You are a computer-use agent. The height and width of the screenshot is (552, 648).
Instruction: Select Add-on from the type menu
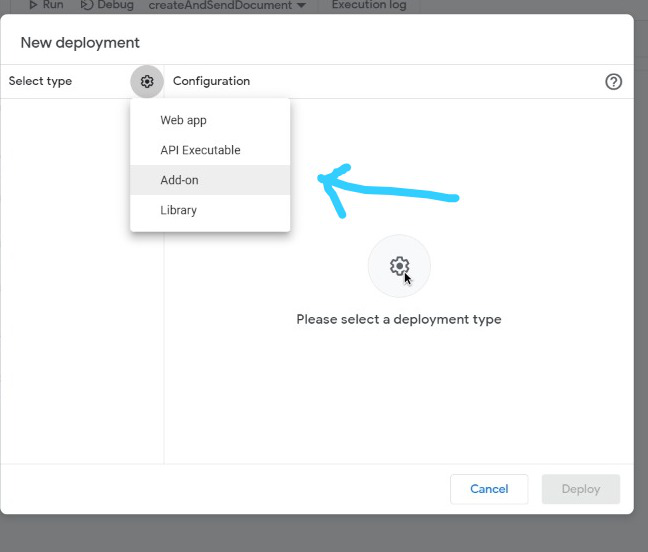[210, 180]
